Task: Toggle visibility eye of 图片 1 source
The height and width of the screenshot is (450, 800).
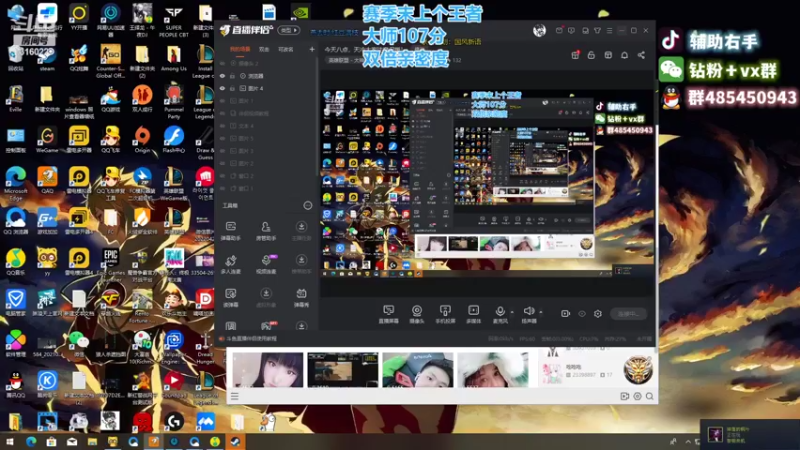Action: click(222, 101)
